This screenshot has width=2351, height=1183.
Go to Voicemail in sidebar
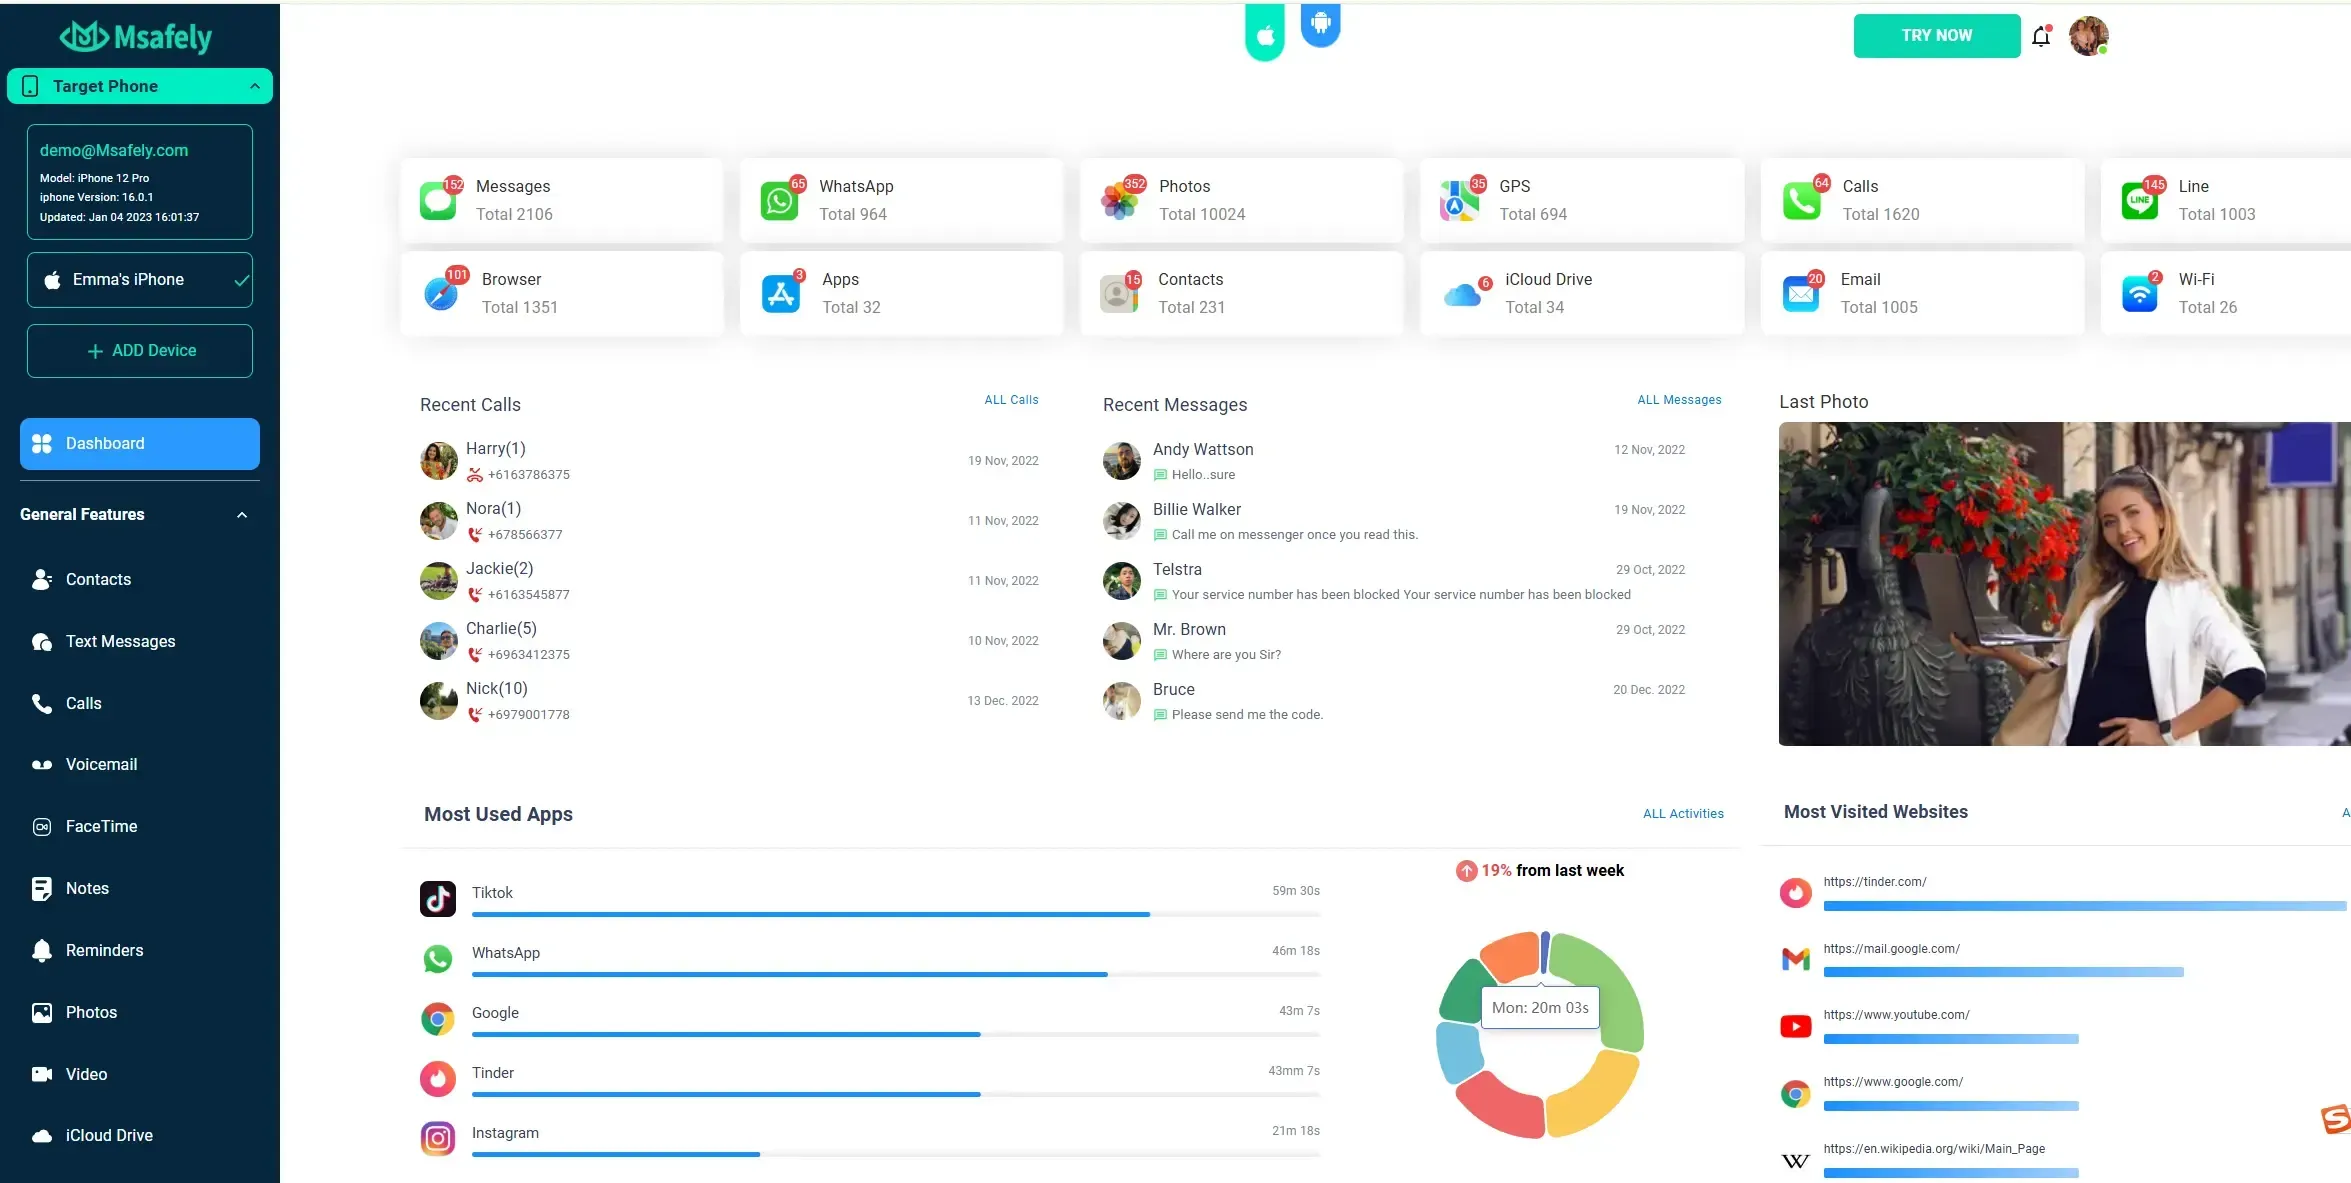click(101, 765)
